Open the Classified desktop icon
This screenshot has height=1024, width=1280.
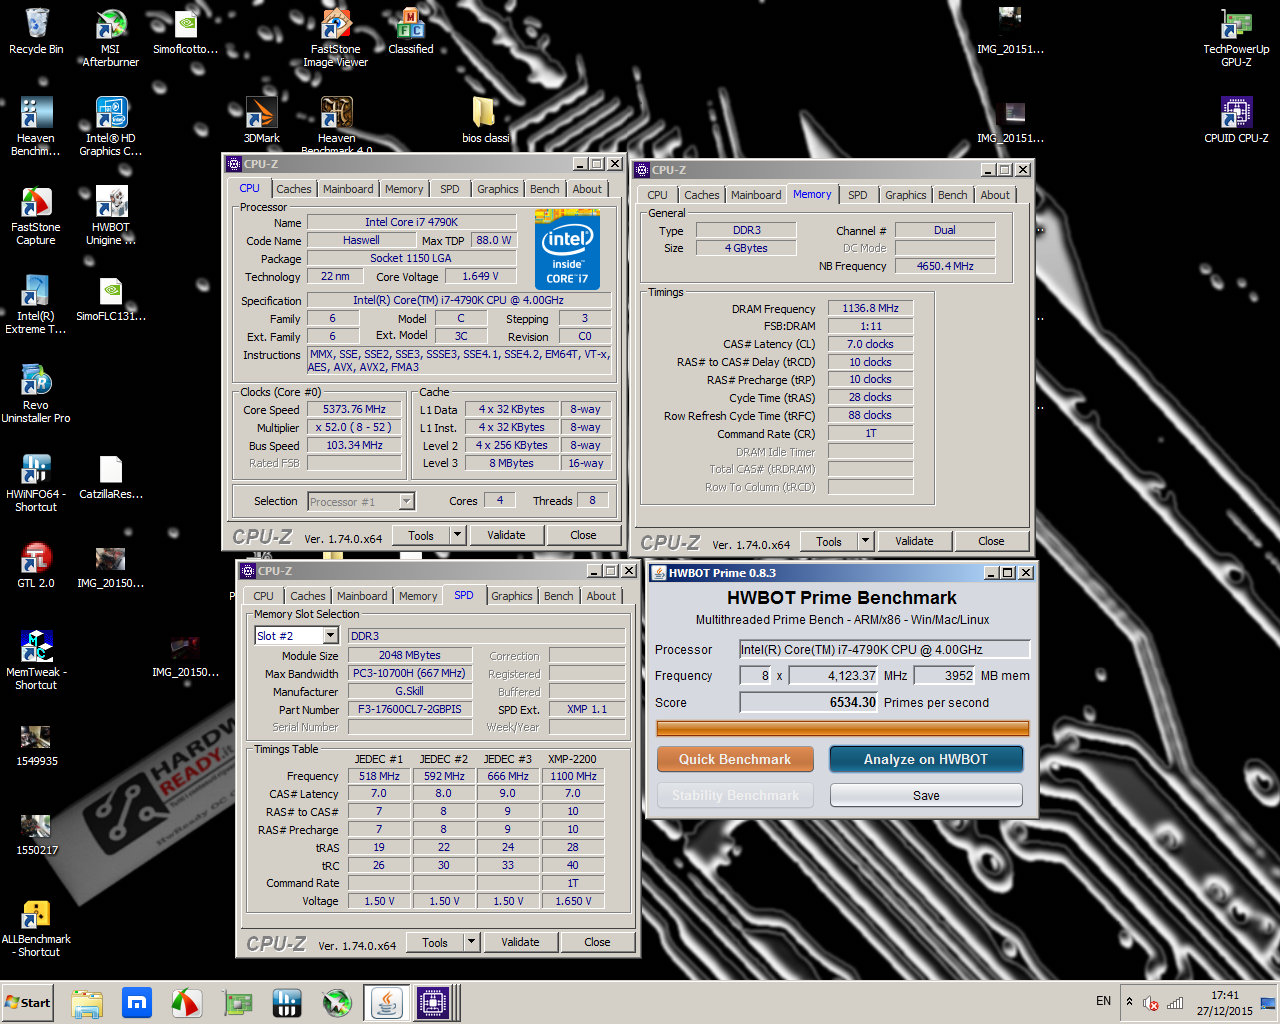(x=410, y=32)
